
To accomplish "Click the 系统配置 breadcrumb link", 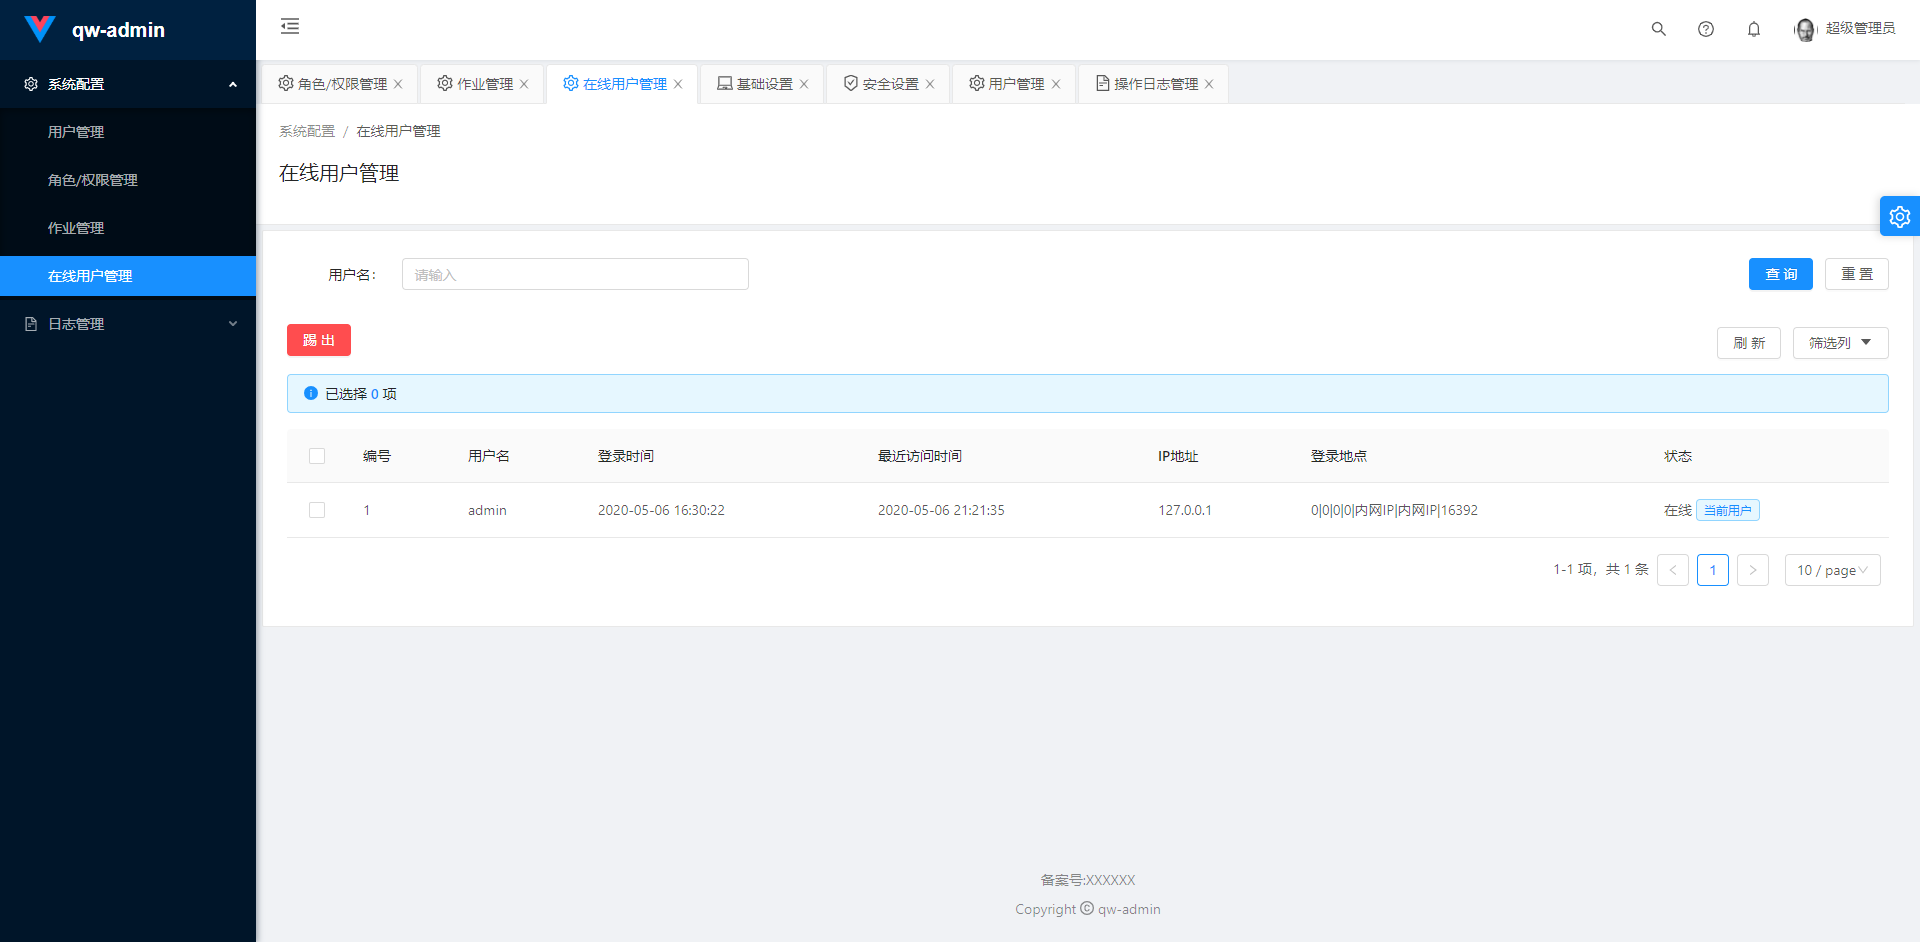I will tap(307, 131).
